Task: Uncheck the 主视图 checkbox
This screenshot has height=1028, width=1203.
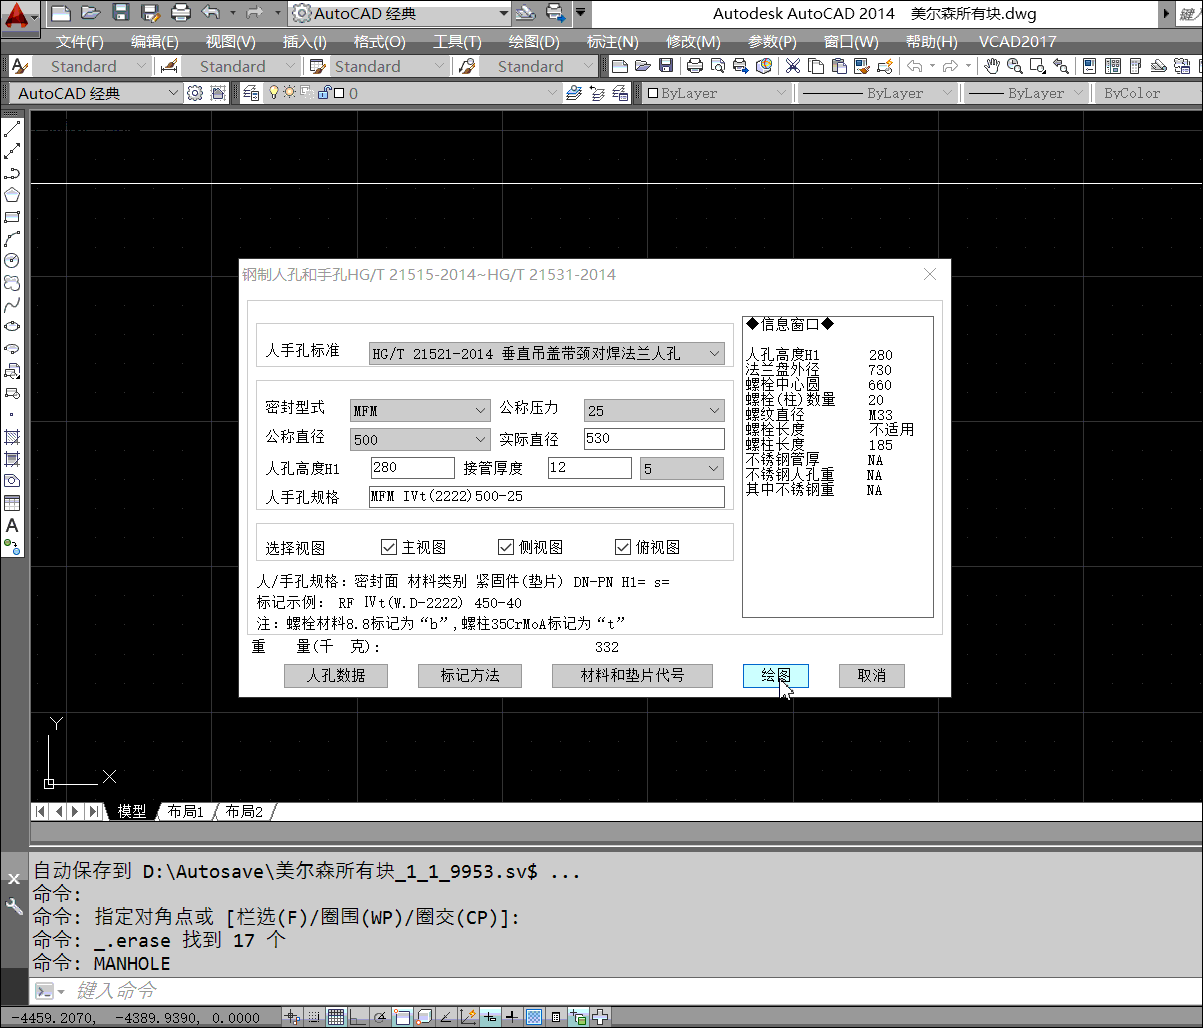Action: click(389, 547)
